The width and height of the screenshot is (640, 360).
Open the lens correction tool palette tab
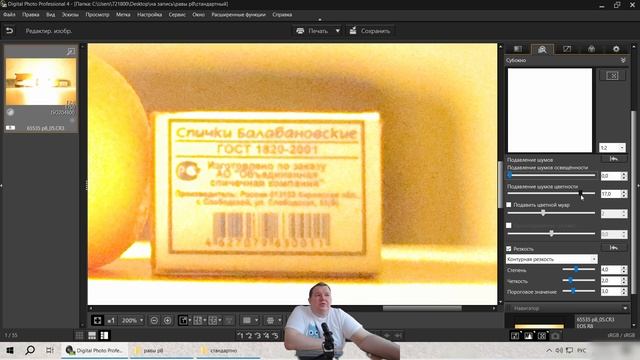coord(591,49)
